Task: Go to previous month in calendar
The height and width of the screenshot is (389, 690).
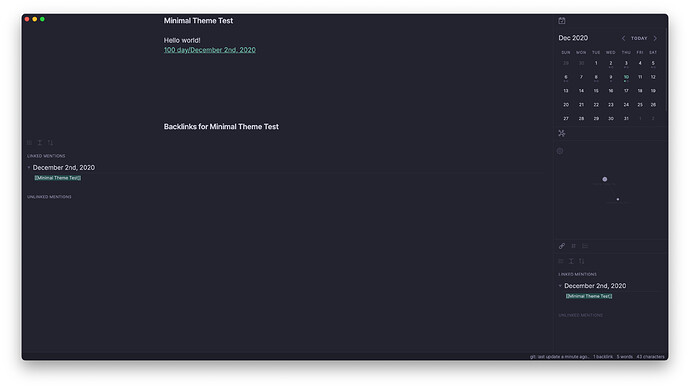Action: pos(623,38)
